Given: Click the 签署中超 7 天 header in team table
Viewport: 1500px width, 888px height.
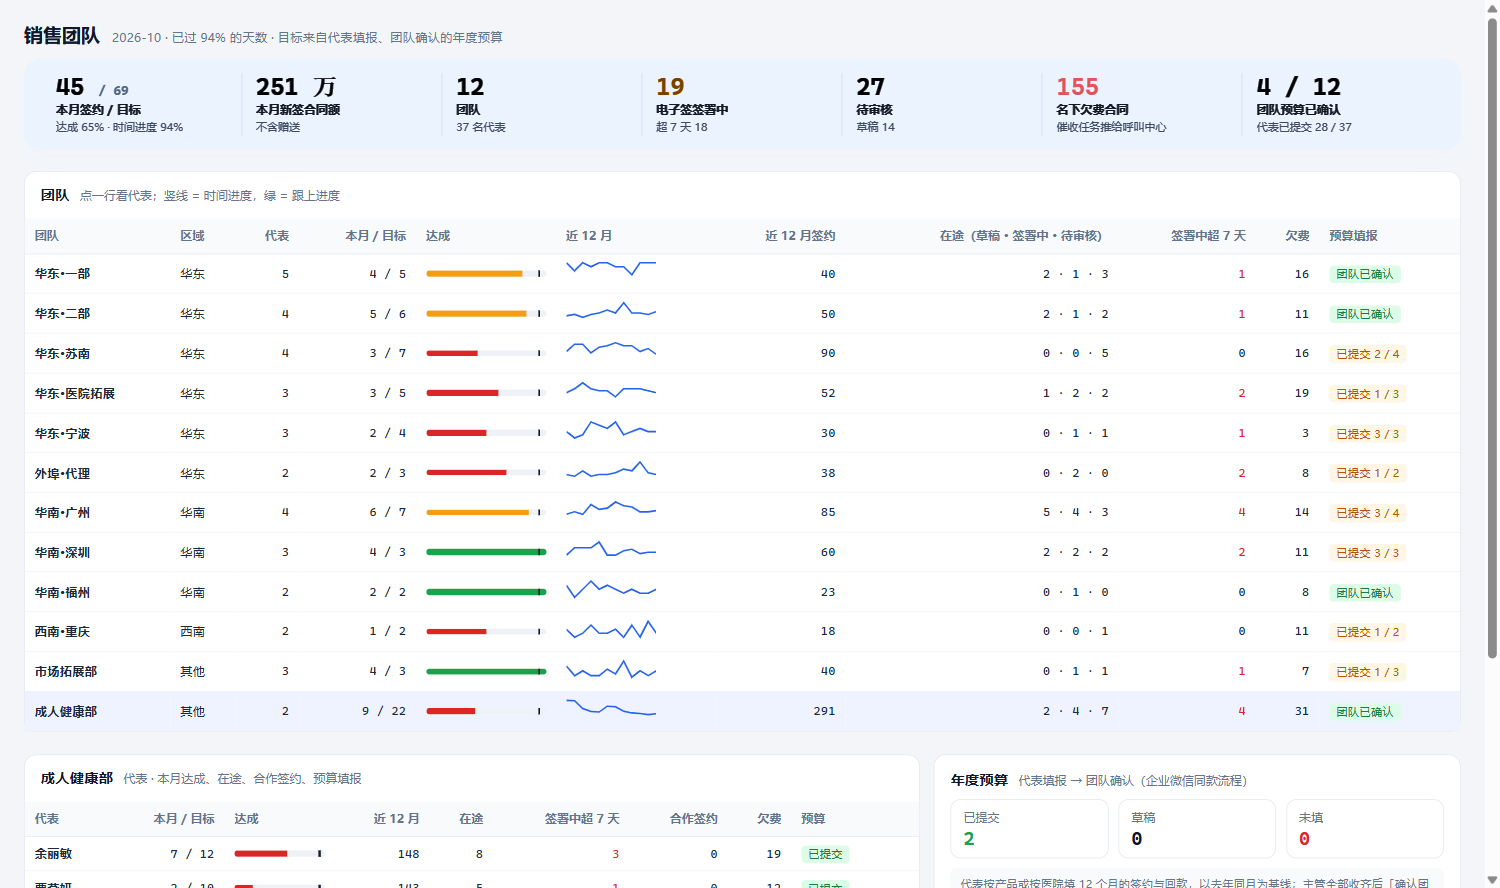Looking at the screenshot, I should [1208, 236].
